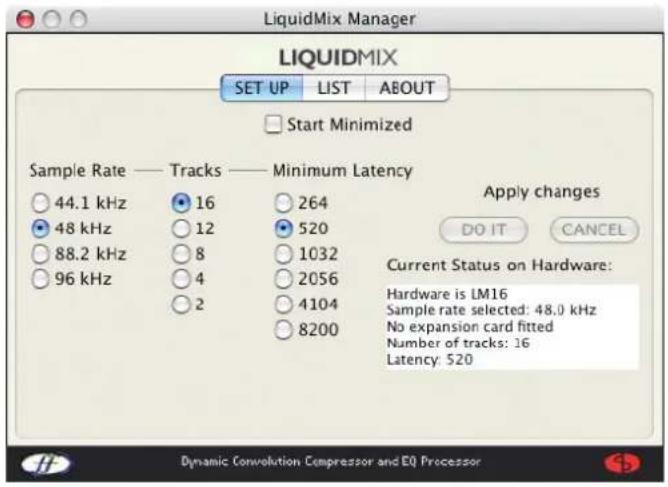Viewport: 668px width, 487px height.
Task: Click the 'Tracks' column heading
Action: [x=196, y=170]
